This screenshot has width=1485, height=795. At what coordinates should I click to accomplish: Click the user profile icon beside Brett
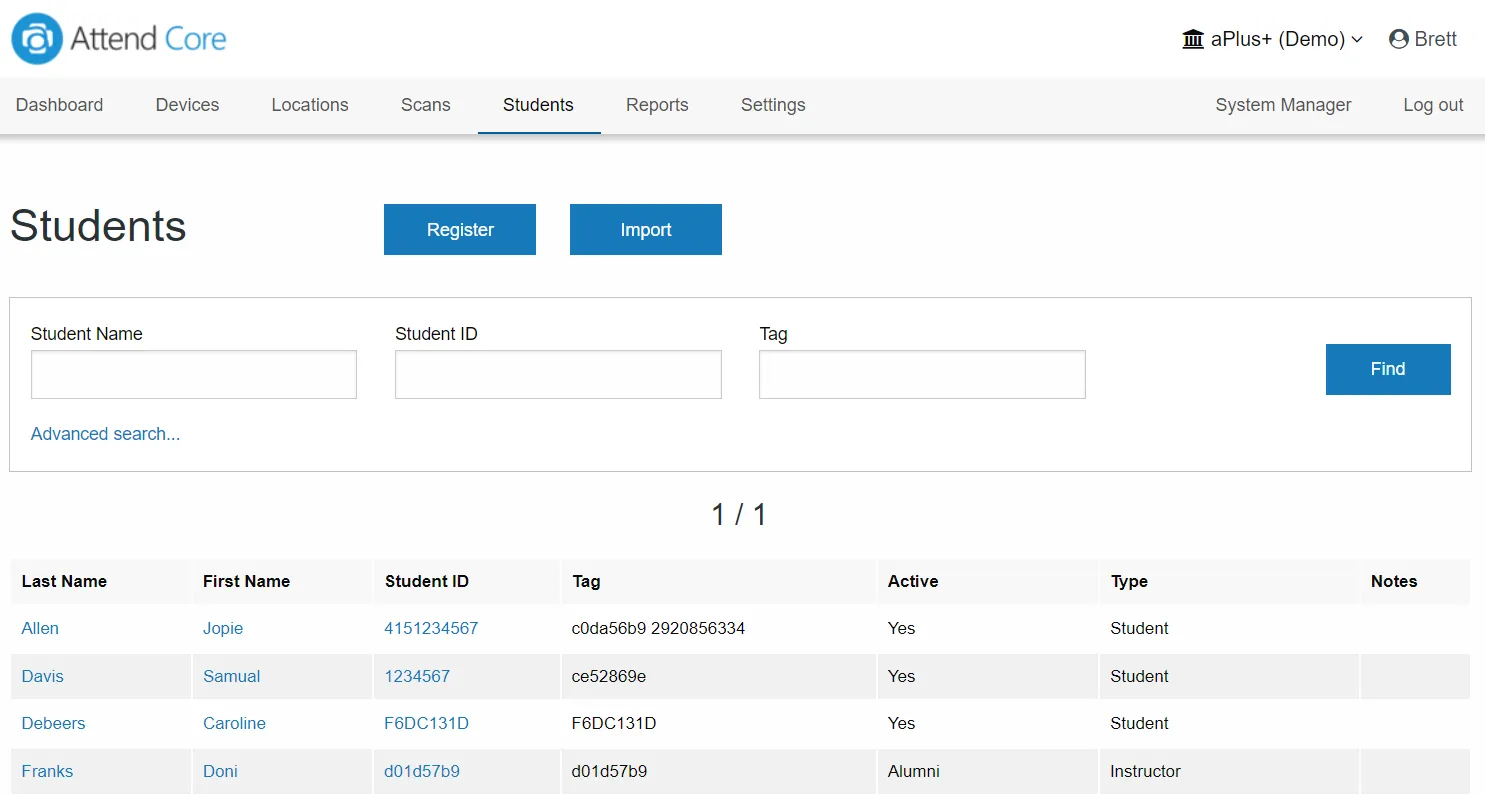(x=1399, y=39)
